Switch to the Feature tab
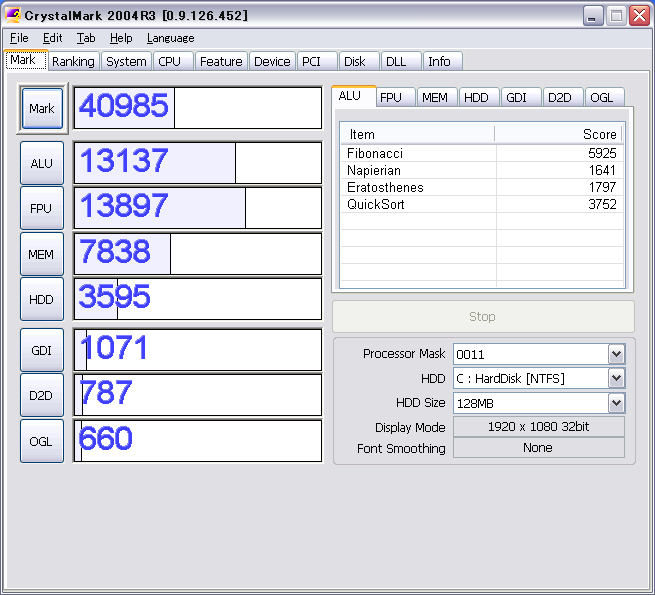This screenshot has height=595, width=655. coord(221,61)
